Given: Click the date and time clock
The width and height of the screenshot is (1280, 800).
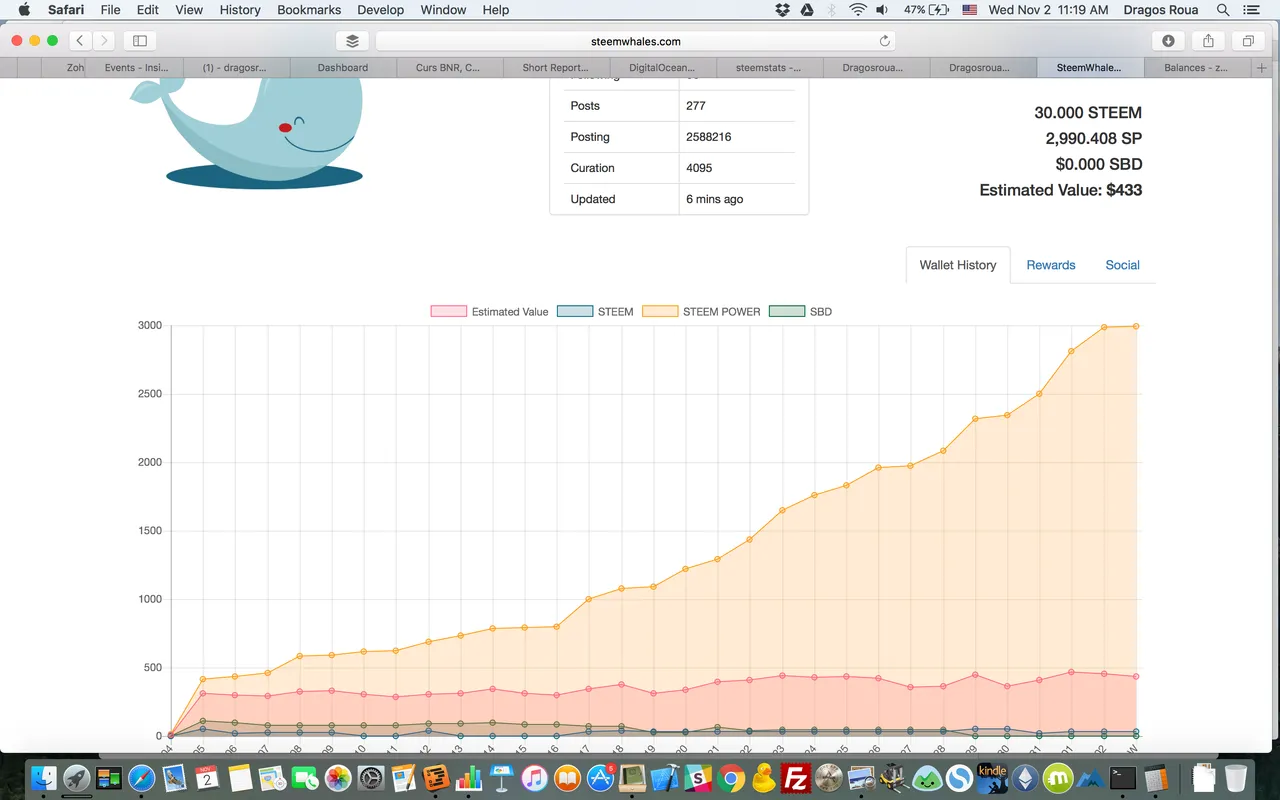Looking at the screenshot, I should click(x=1048, y=10).
